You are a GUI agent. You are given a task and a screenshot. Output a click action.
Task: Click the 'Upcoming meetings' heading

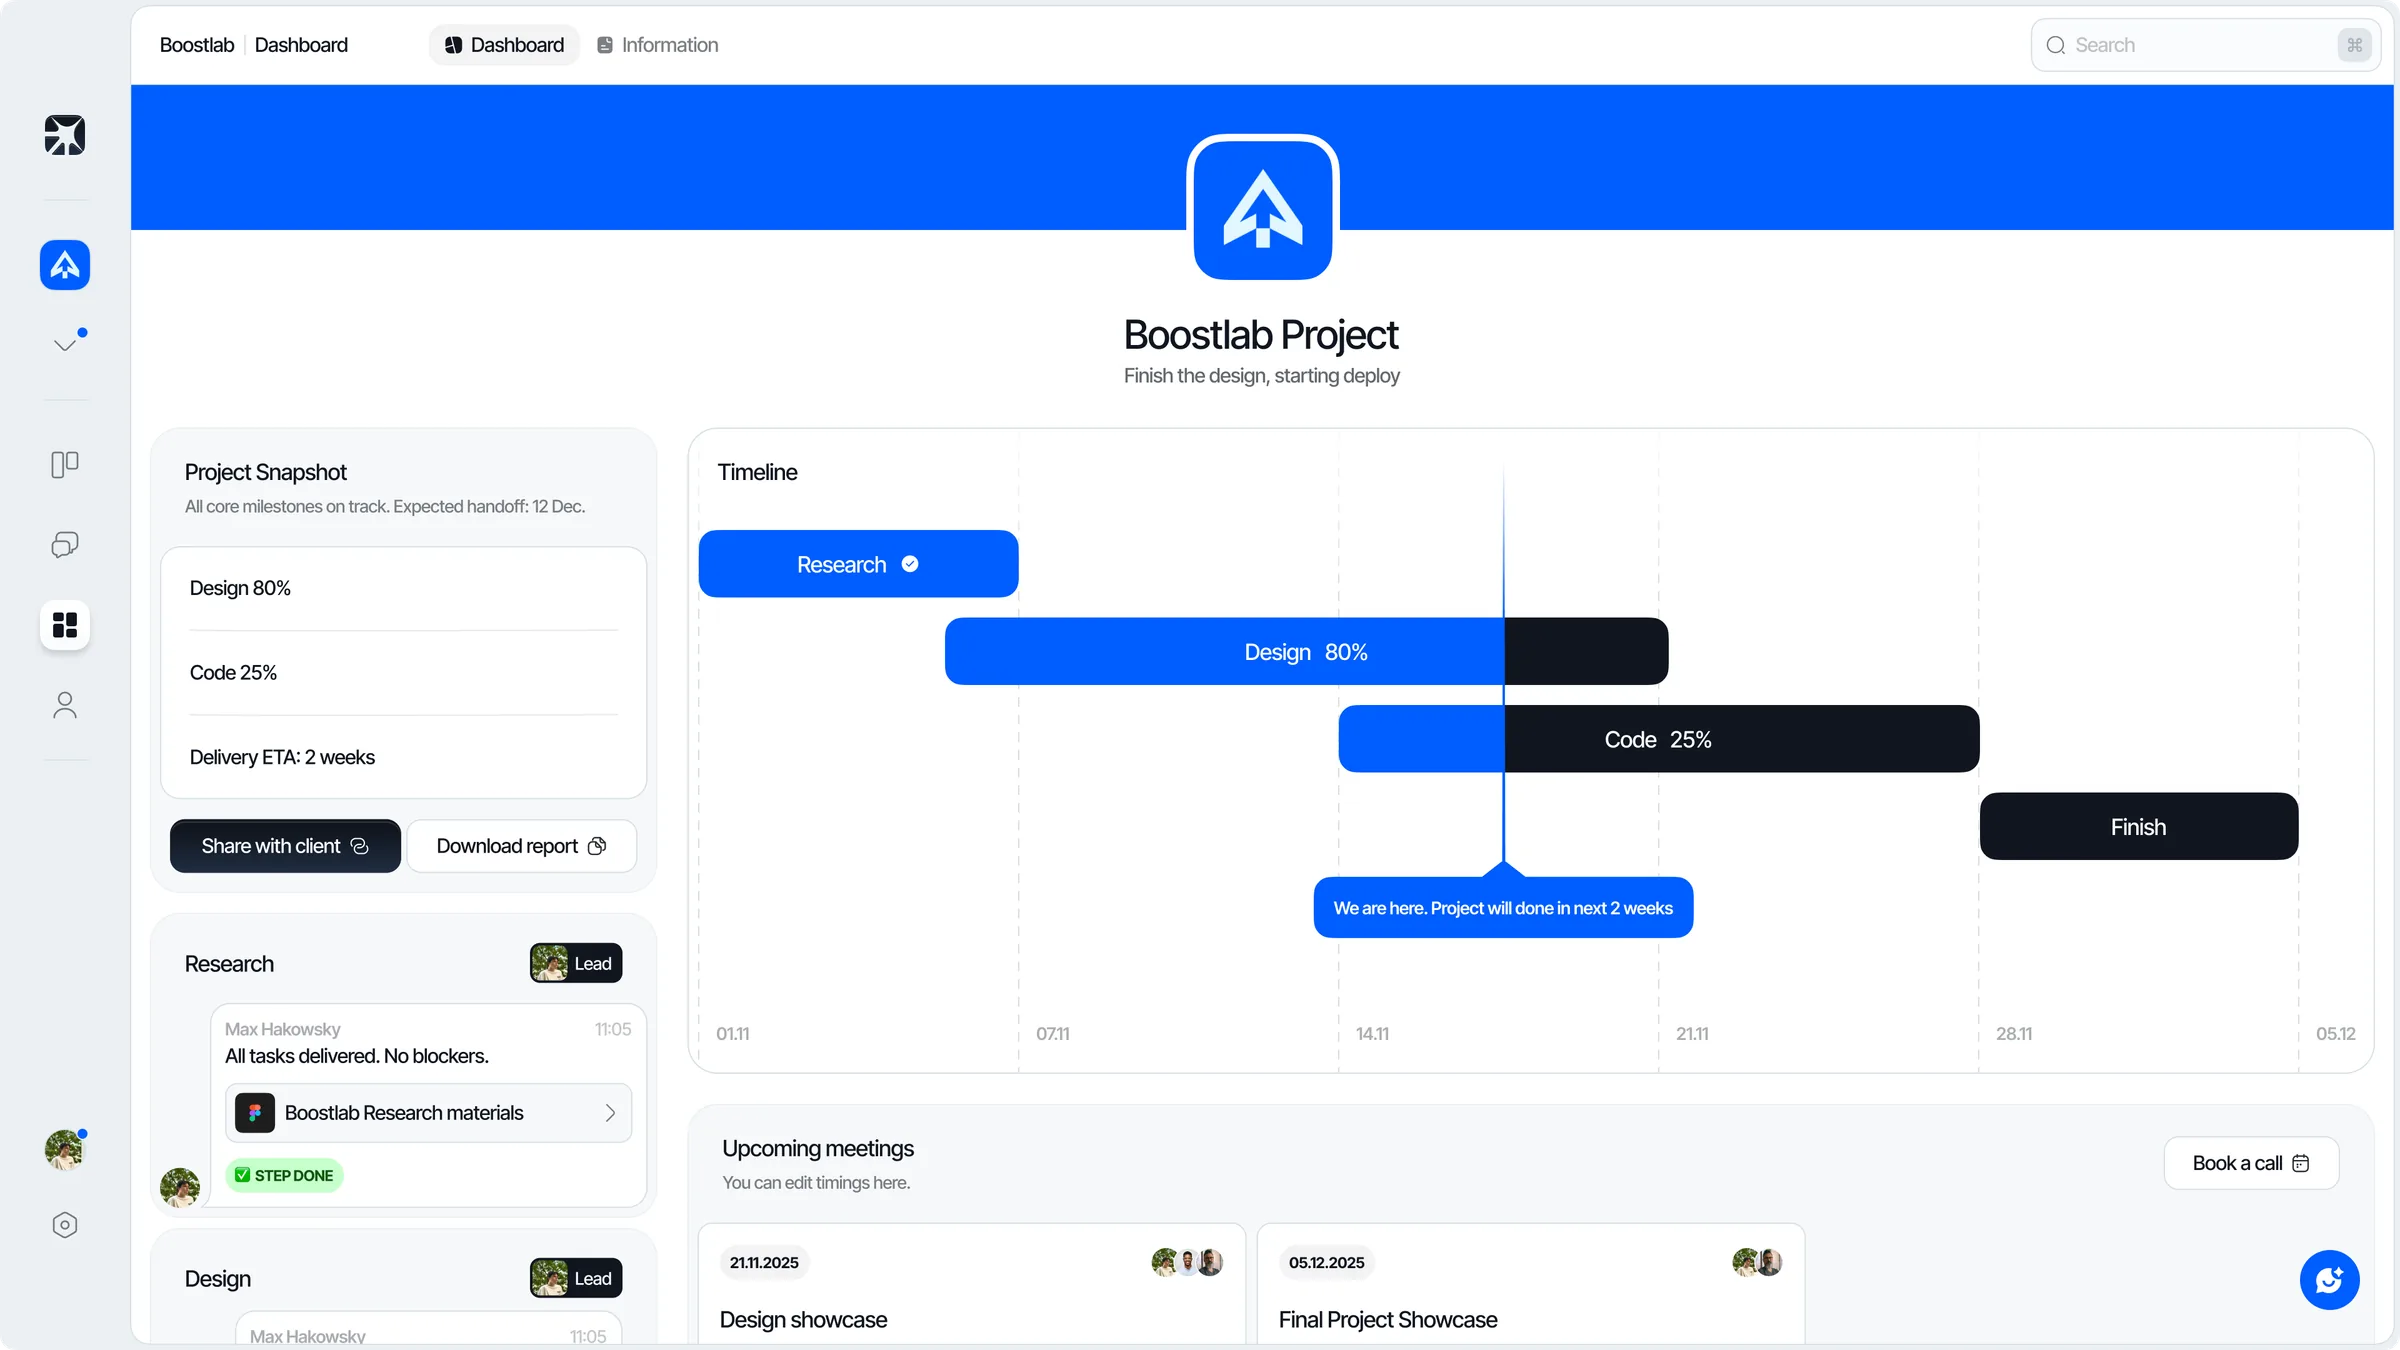818,1148
